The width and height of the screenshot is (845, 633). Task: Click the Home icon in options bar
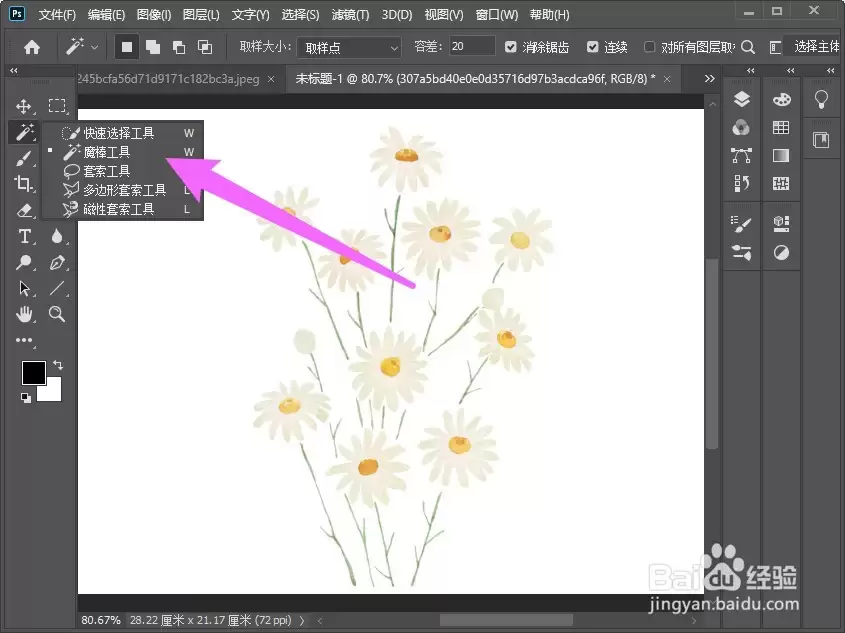[x=32, y=47]
